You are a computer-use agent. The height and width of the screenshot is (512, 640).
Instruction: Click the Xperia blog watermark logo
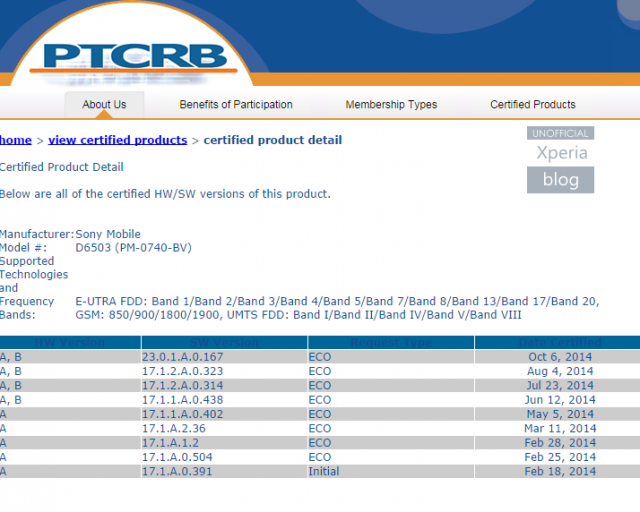560,160
